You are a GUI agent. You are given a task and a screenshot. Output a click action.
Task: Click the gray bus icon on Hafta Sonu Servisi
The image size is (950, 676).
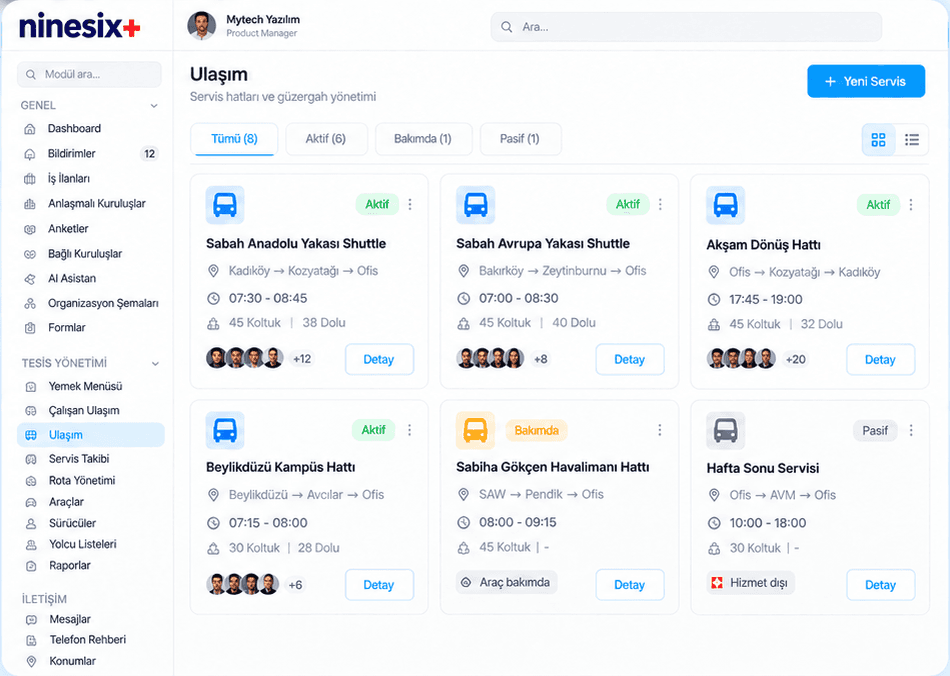[725, 431]
